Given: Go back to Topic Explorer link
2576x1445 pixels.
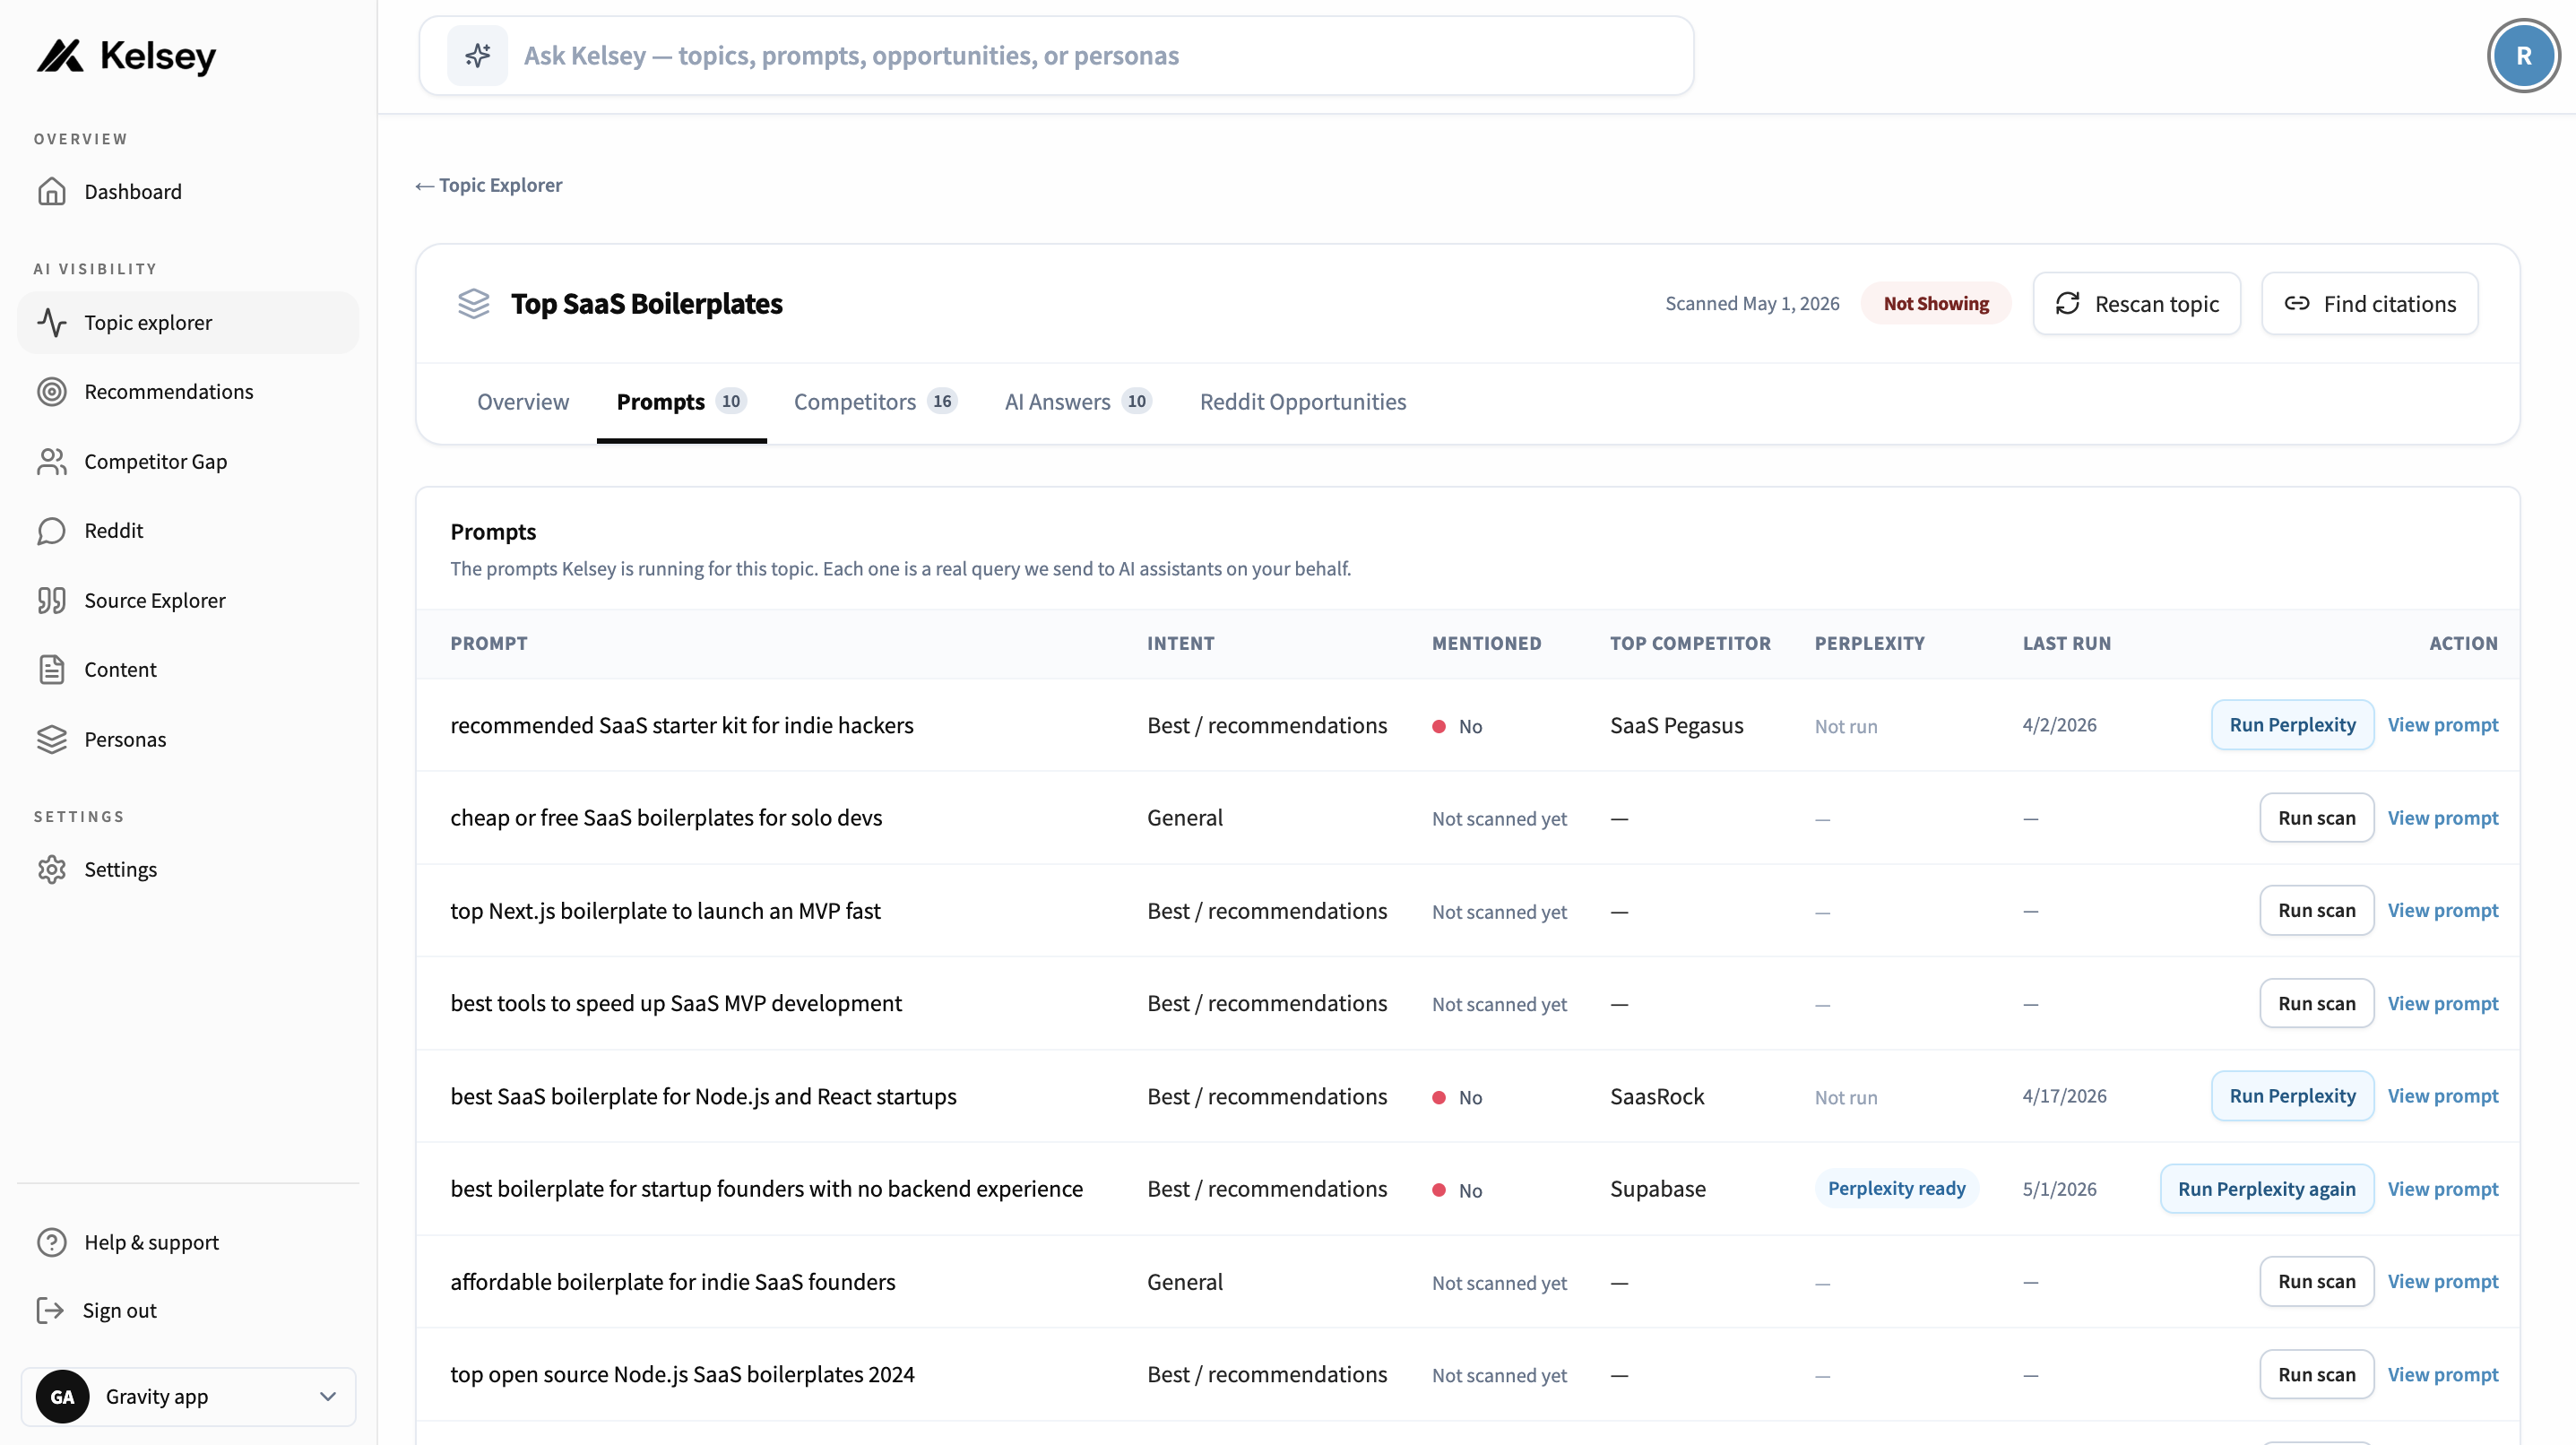Looking at the screenshot, I should click(x=489, y=185).
